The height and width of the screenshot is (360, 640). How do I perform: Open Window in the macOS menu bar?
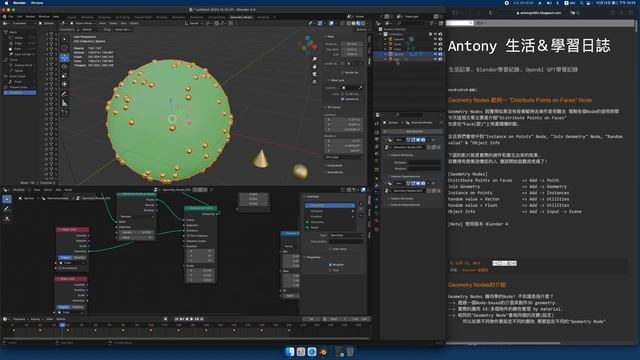pyautogui.click(x=37, y=3)
